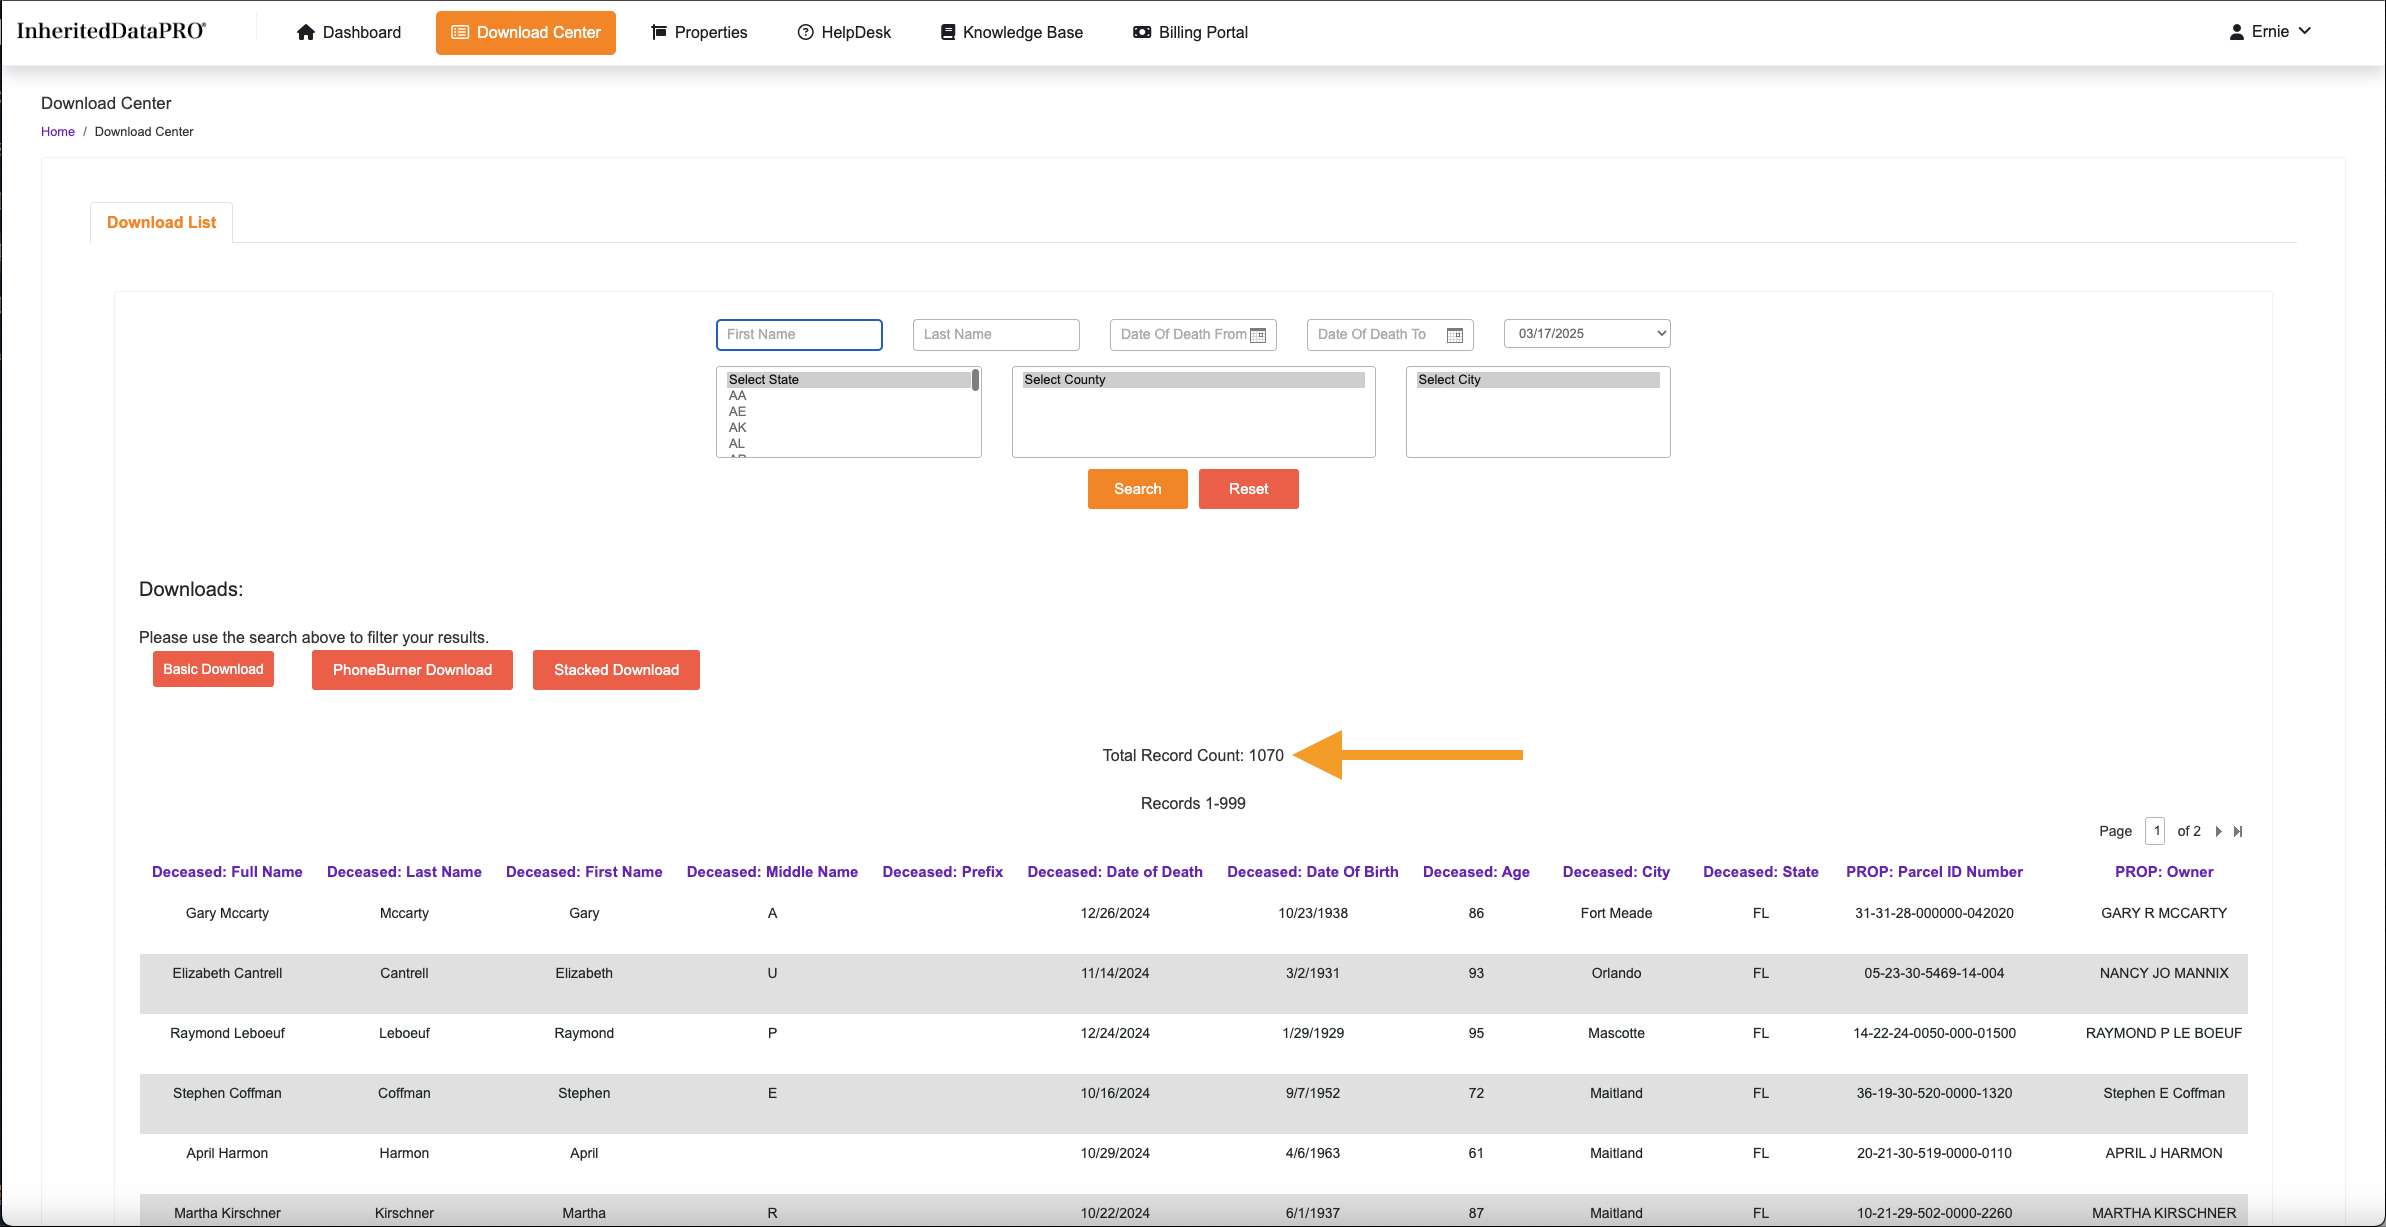This screenshot has width=2386, height=1227.
Task: Focus the Last Name input field
Action: point(996,335)
